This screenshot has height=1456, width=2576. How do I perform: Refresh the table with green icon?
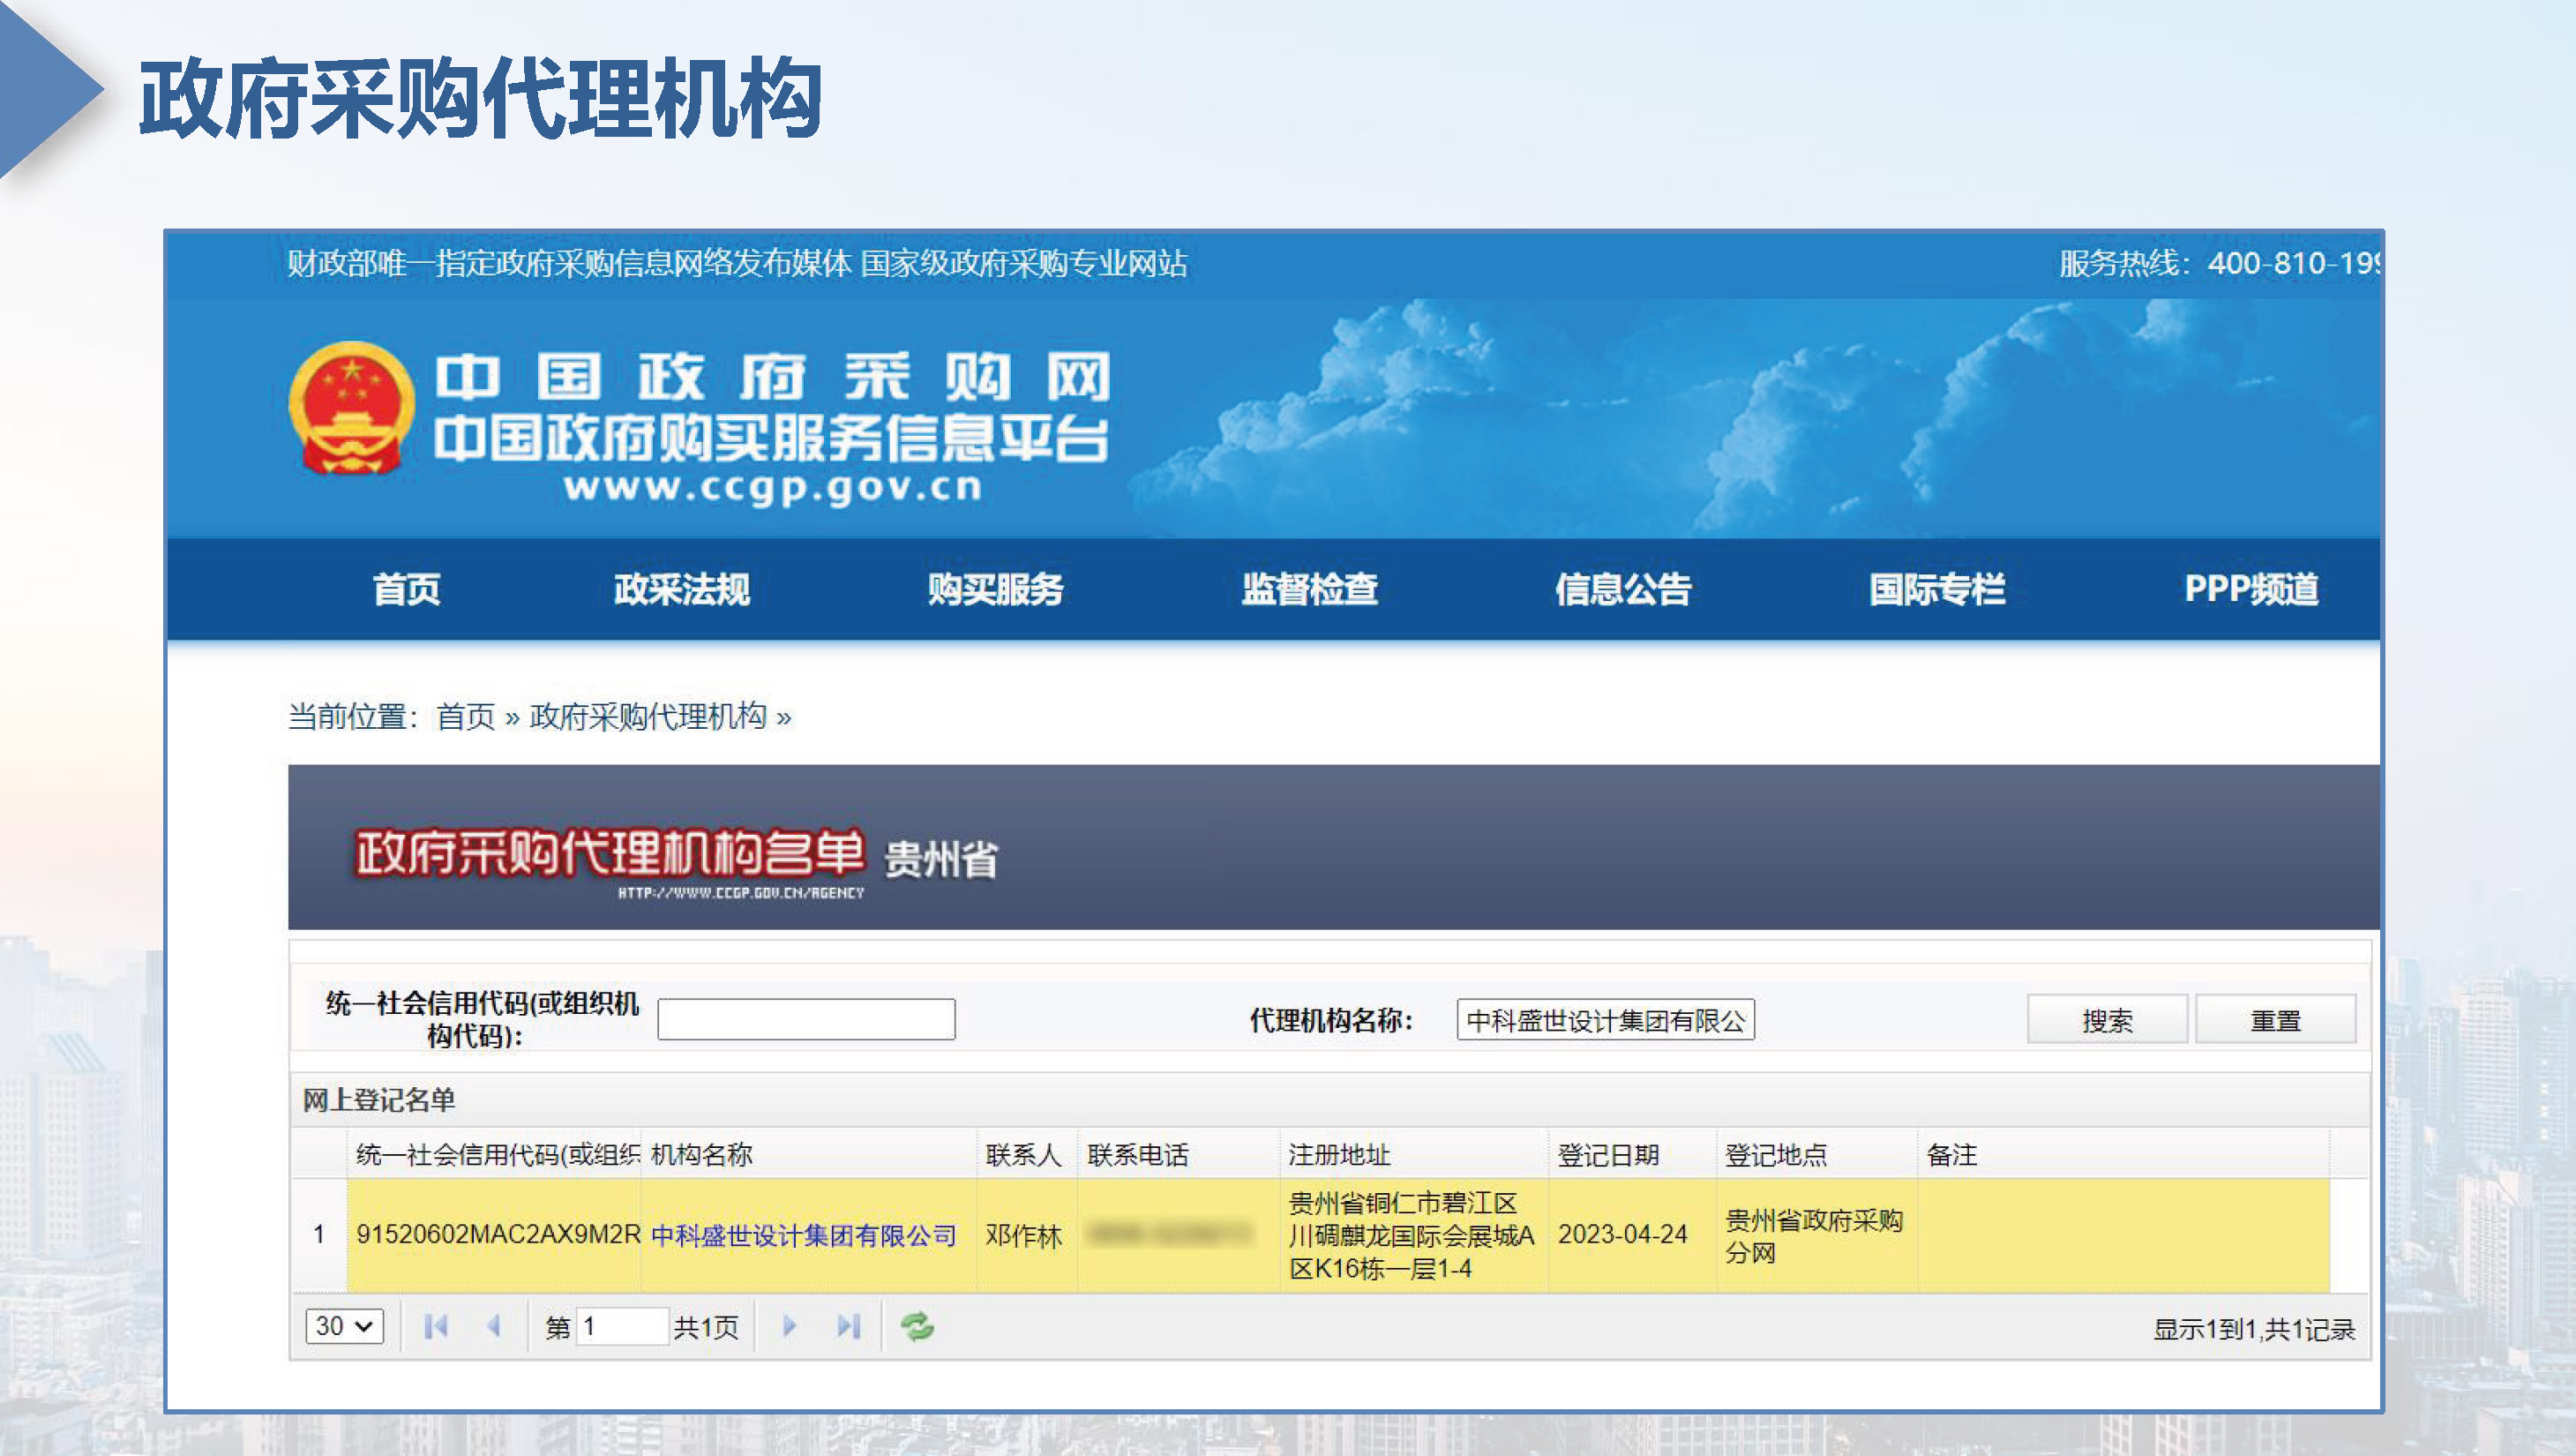click(917, 1326)
